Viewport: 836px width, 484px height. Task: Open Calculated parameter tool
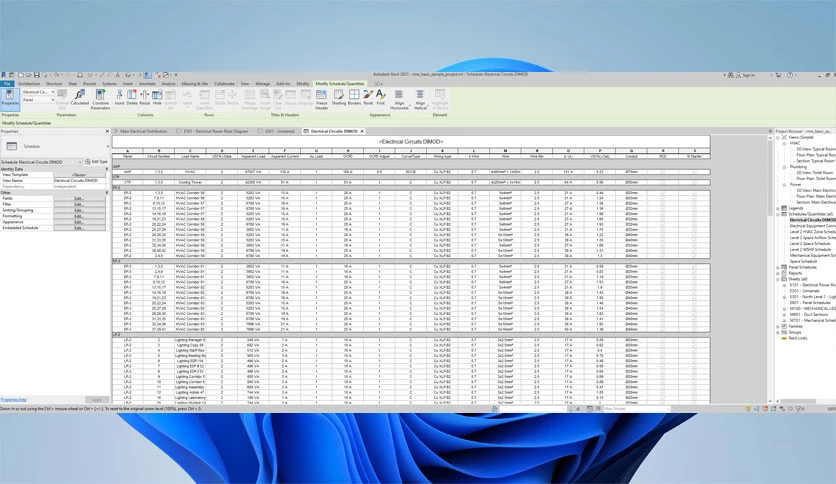click(79, 98)
